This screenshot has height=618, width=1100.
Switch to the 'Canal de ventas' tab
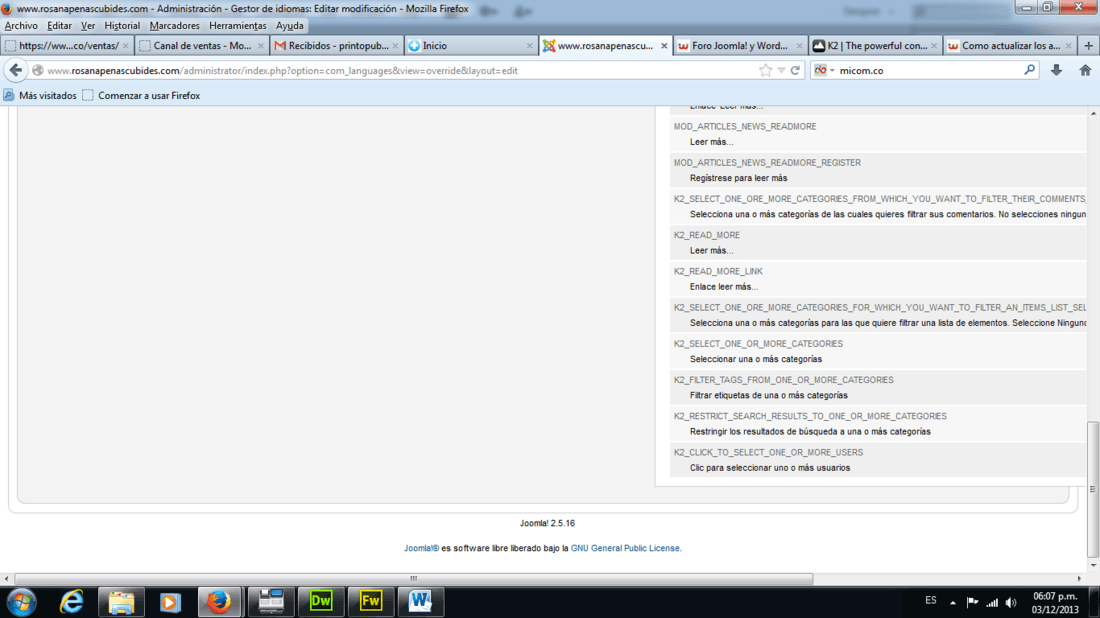201,46
